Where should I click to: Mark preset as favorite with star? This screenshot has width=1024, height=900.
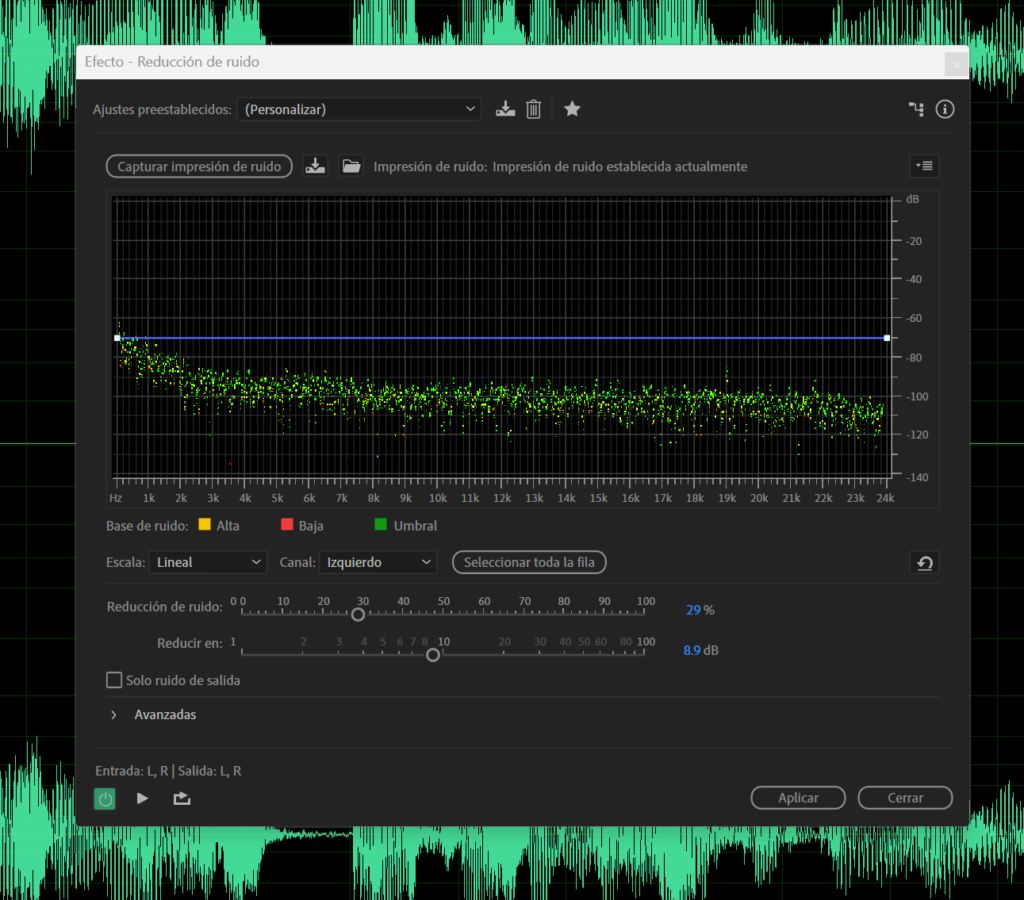click(572, 108)
